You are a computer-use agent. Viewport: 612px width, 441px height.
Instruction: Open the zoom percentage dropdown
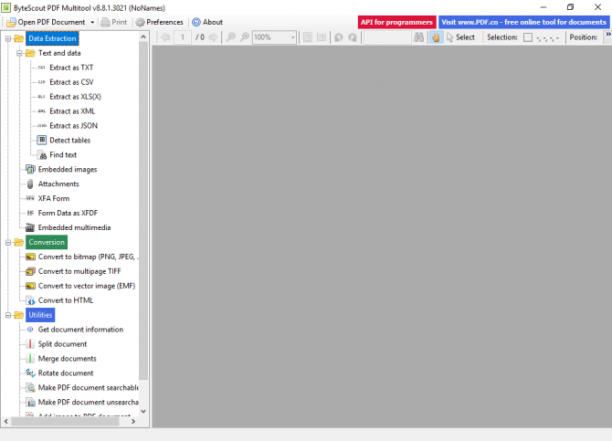point(292,37)
